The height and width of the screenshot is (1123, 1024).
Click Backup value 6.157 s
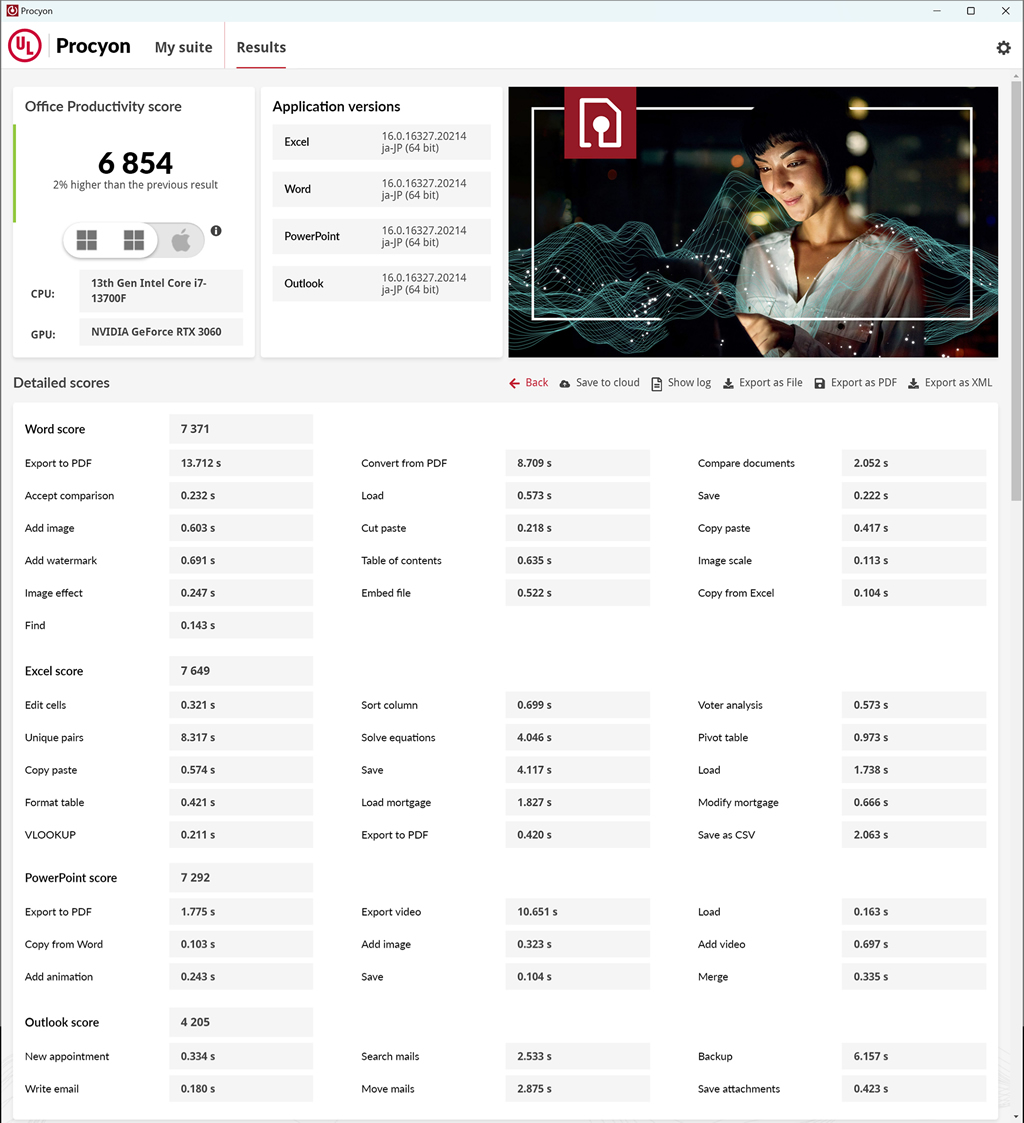pos(914,1056)
